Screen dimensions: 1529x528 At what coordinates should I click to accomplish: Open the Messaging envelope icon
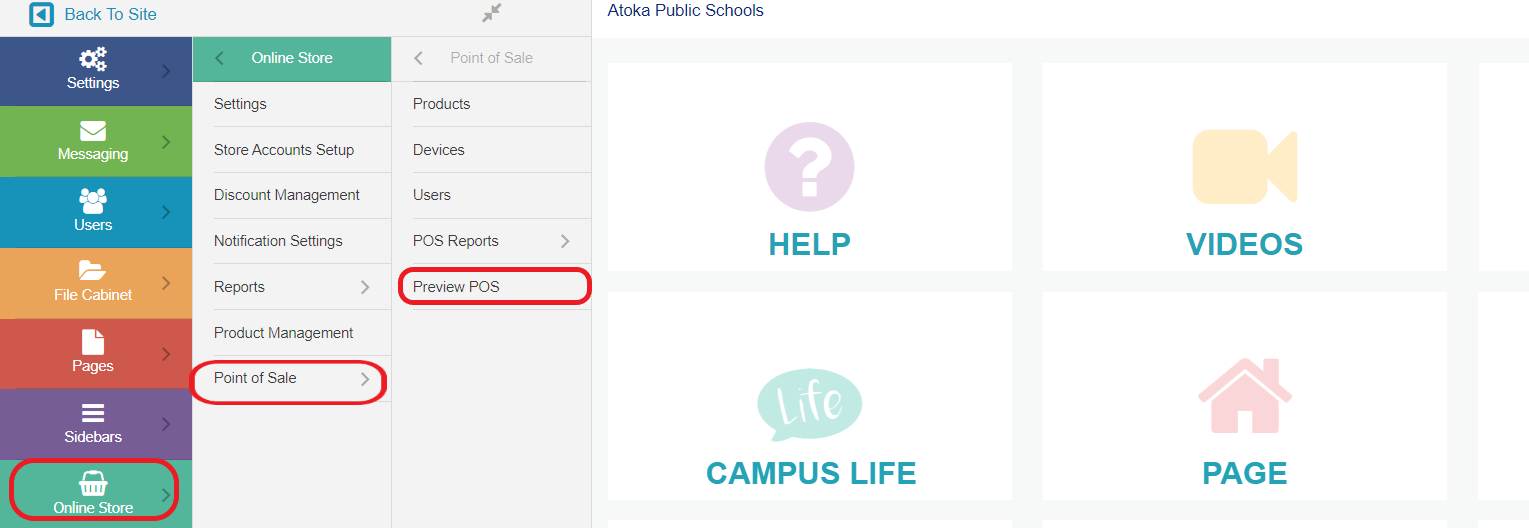[x=93, y=131]
